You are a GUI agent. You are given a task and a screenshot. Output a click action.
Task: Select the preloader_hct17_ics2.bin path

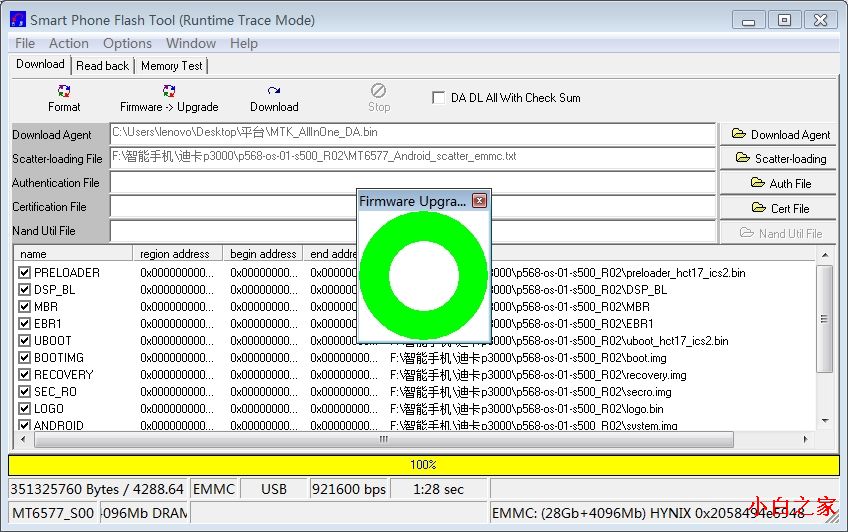point(618,273)
